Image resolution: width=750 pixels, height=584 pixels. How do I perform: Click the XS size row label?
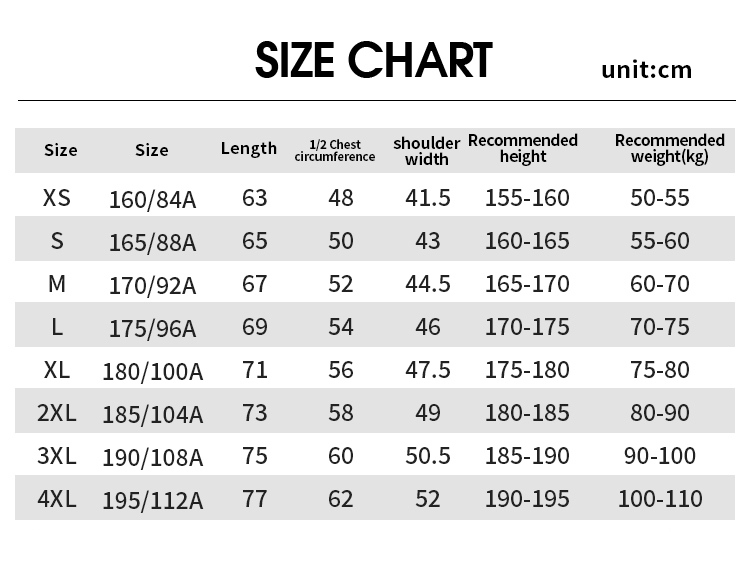57,198
